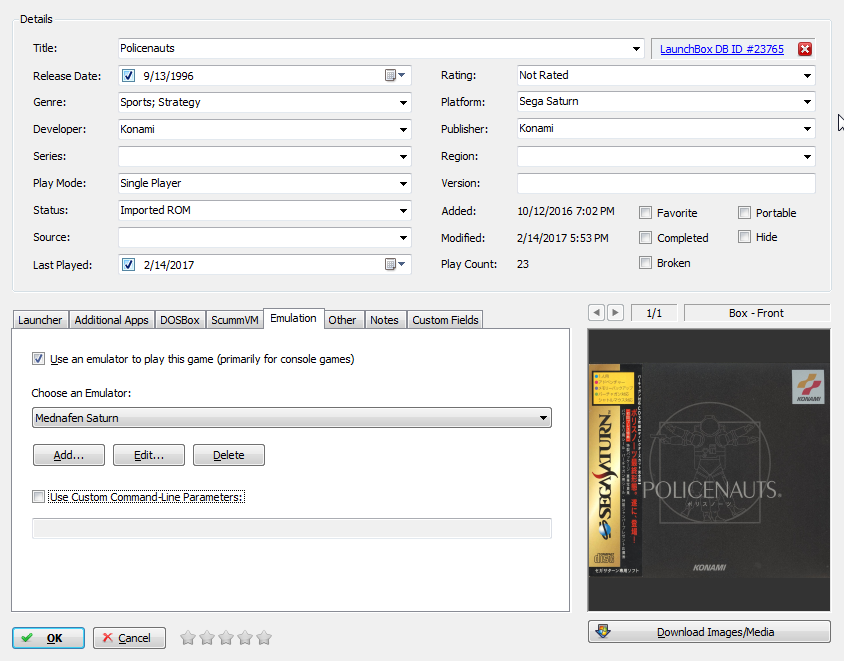Open the Additional Apps tab
This screenshot has height=661, width=844.
coord(111,320)
